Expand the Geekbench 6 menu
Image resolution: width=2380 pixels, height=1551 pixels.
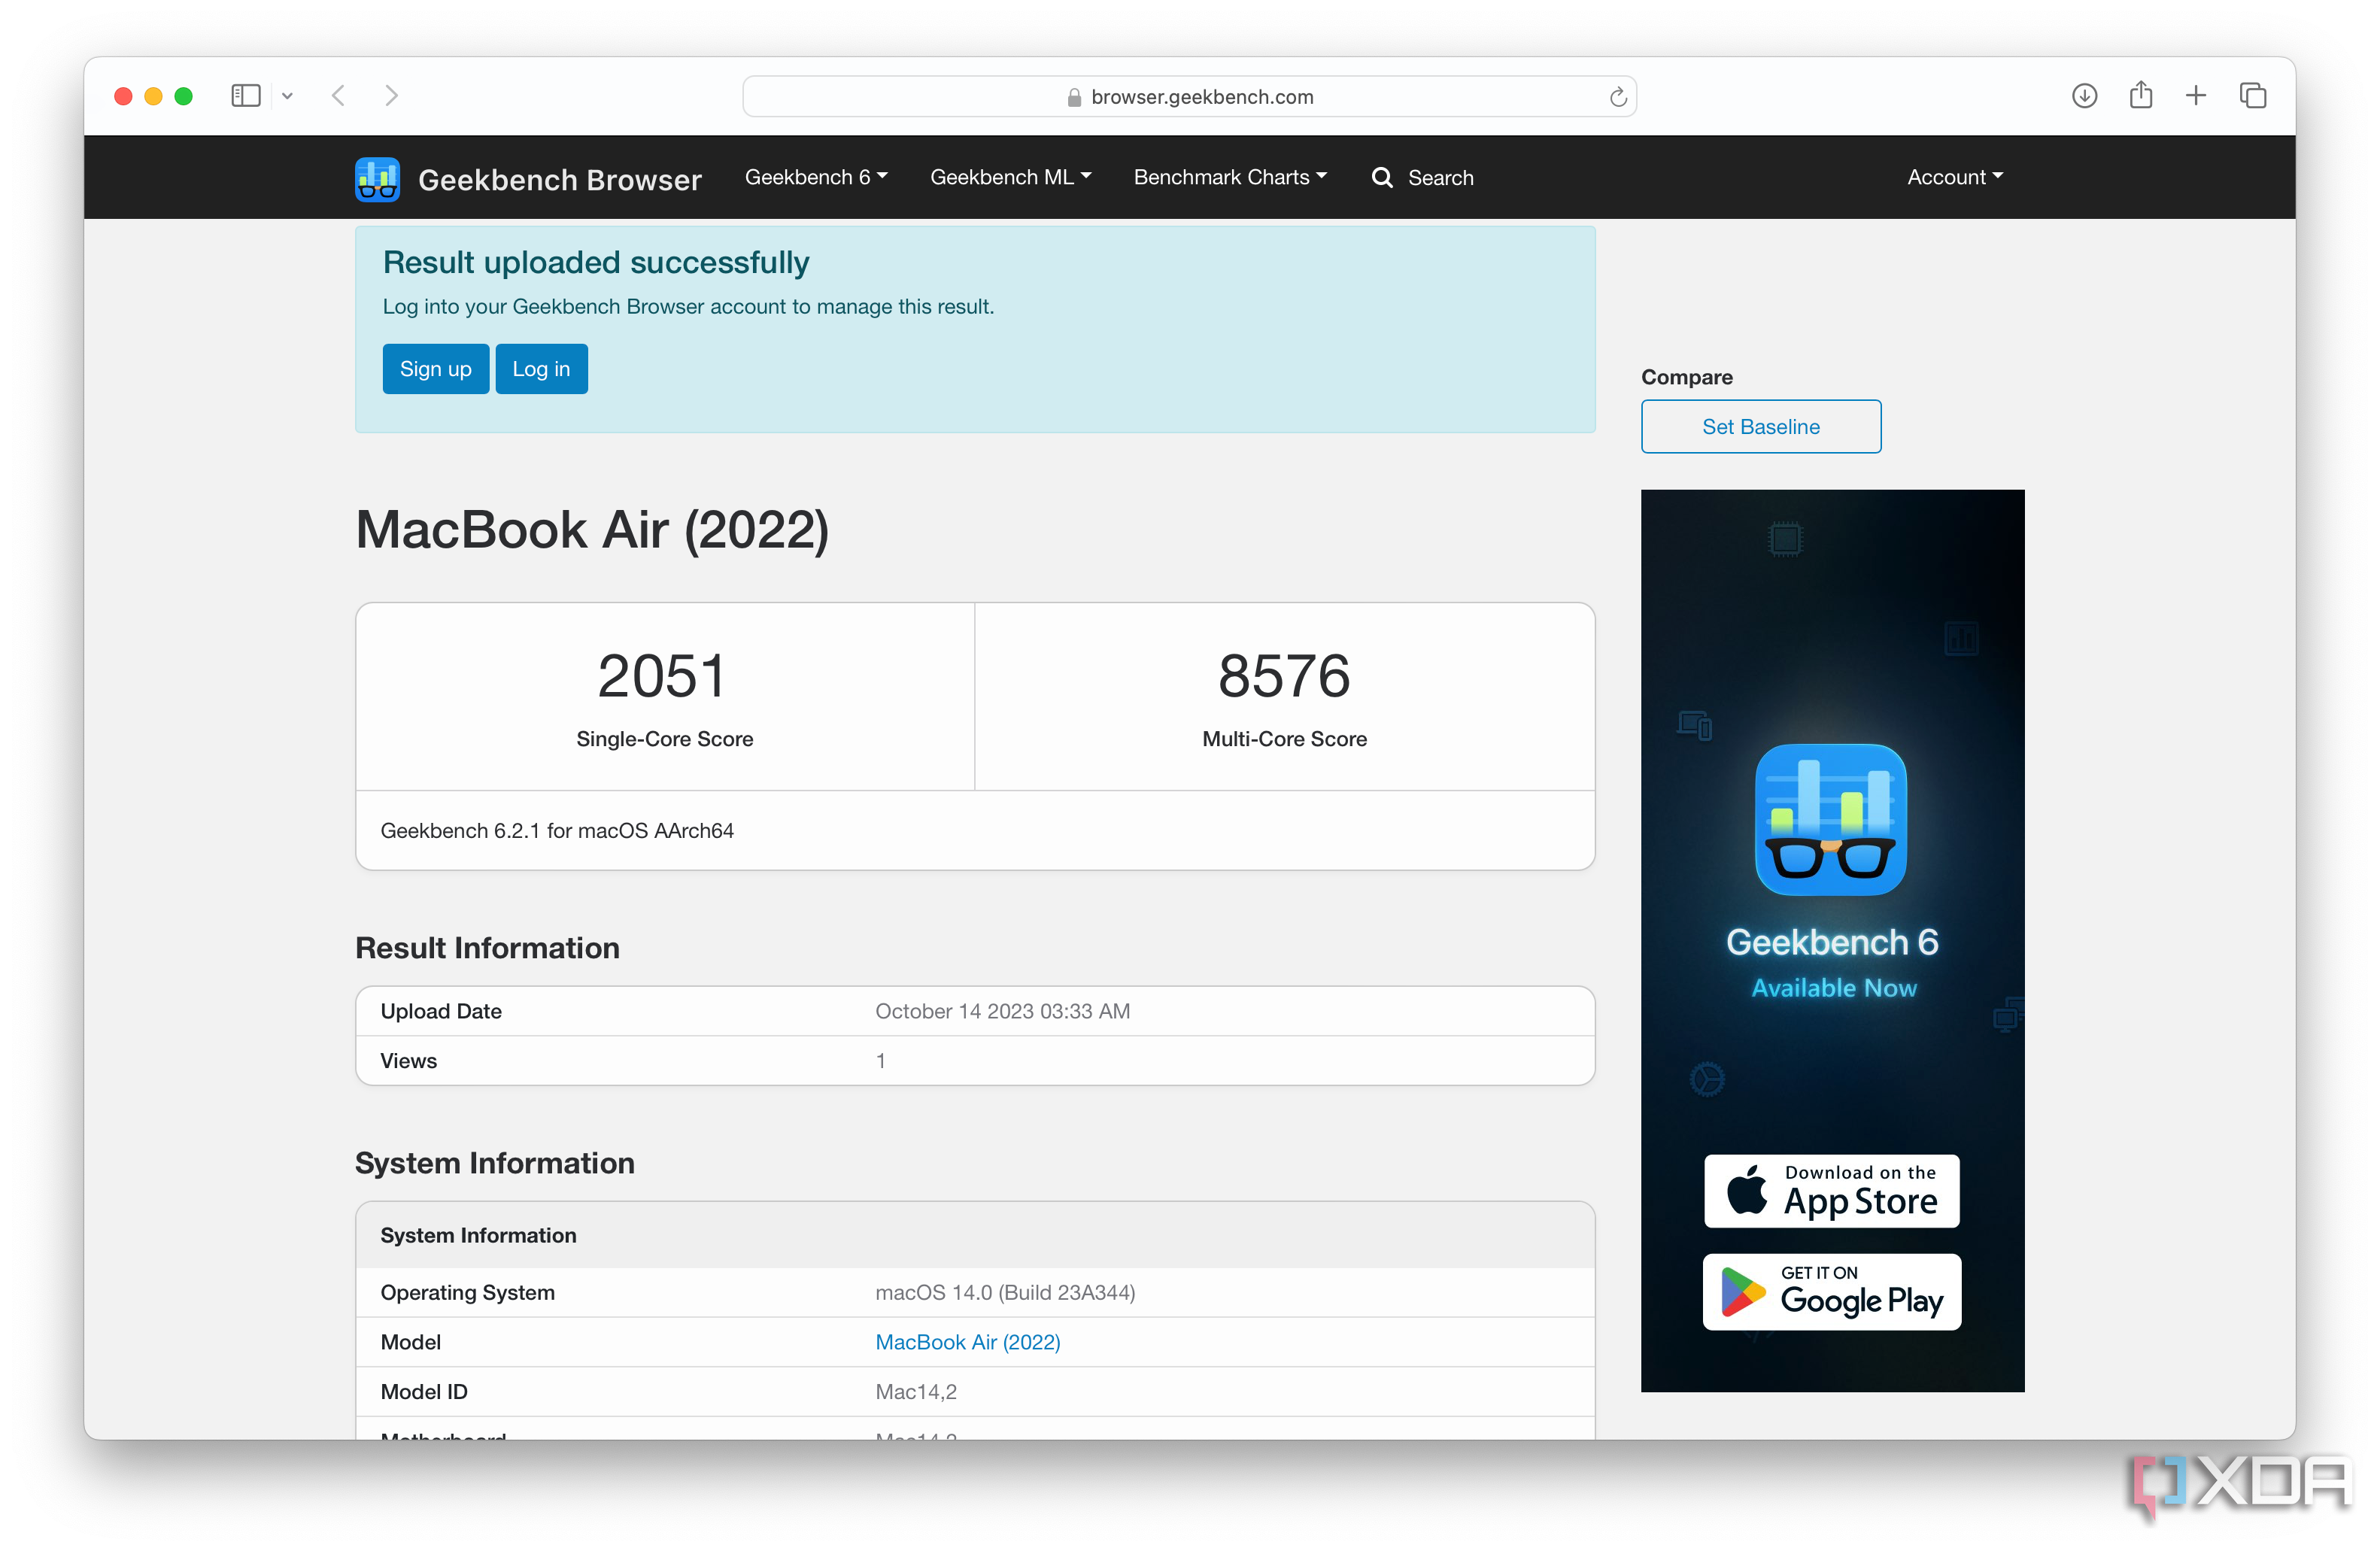coord(816,177)
